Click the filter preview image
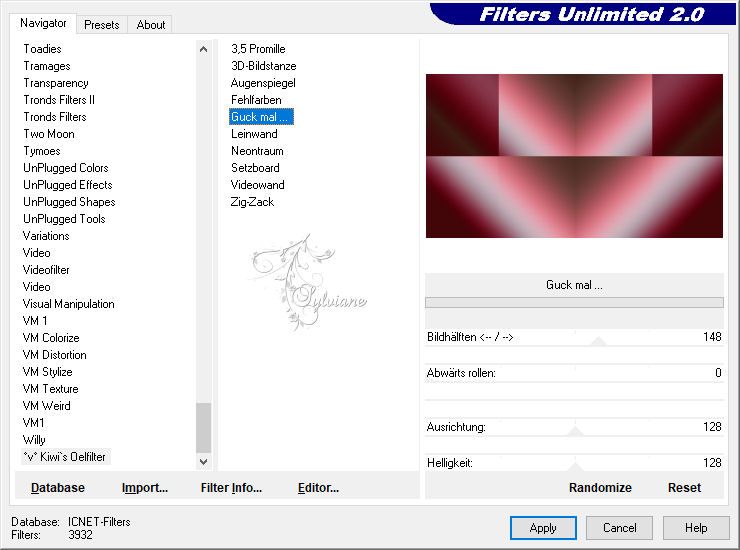Image resolution: width=740 pixels, height=550 pixels. [x=574, y=156]
